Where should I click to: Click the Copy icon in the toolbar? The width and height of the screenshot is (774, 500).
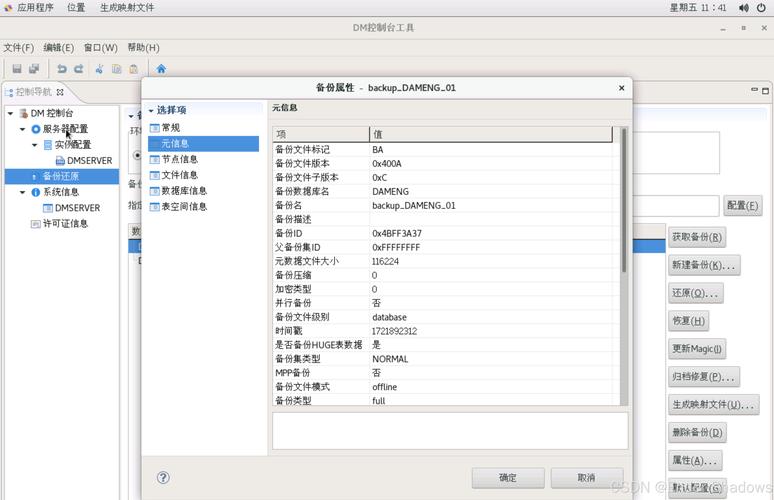[x=116, y=69]
